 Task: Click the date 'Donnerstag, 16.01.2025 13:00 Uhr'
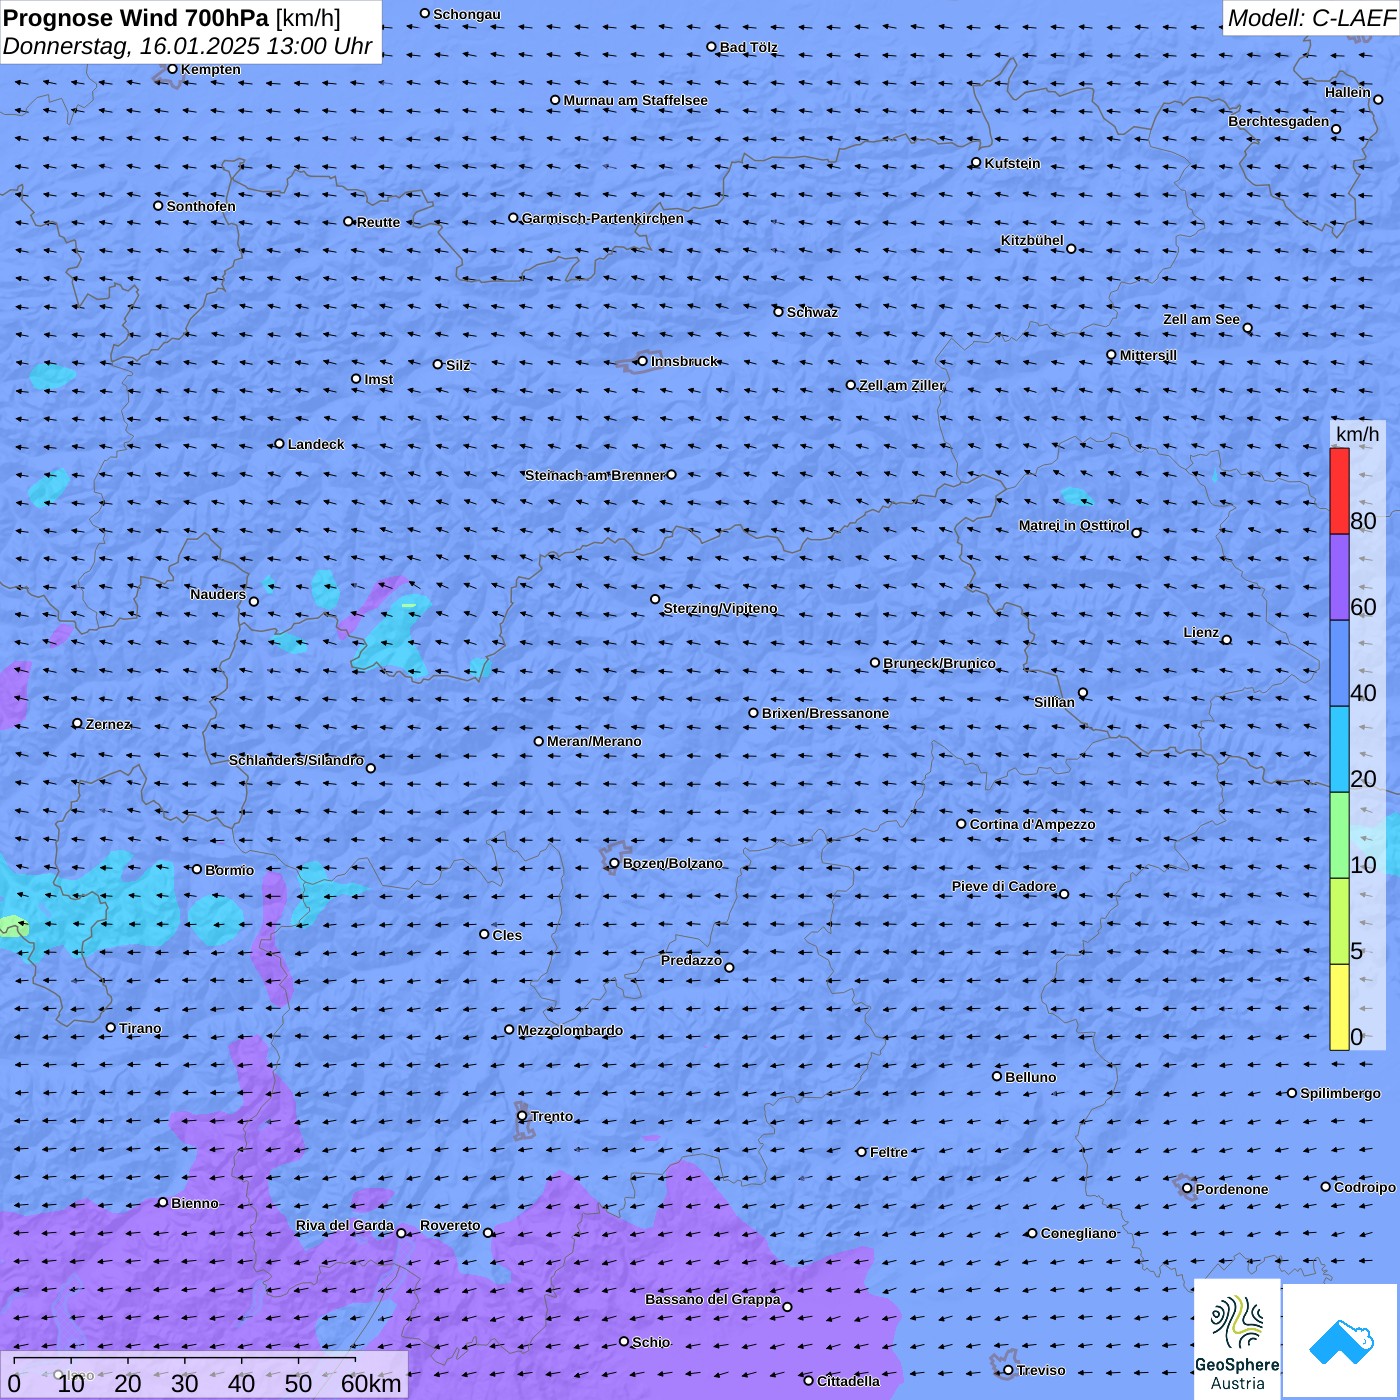(187, 46)
